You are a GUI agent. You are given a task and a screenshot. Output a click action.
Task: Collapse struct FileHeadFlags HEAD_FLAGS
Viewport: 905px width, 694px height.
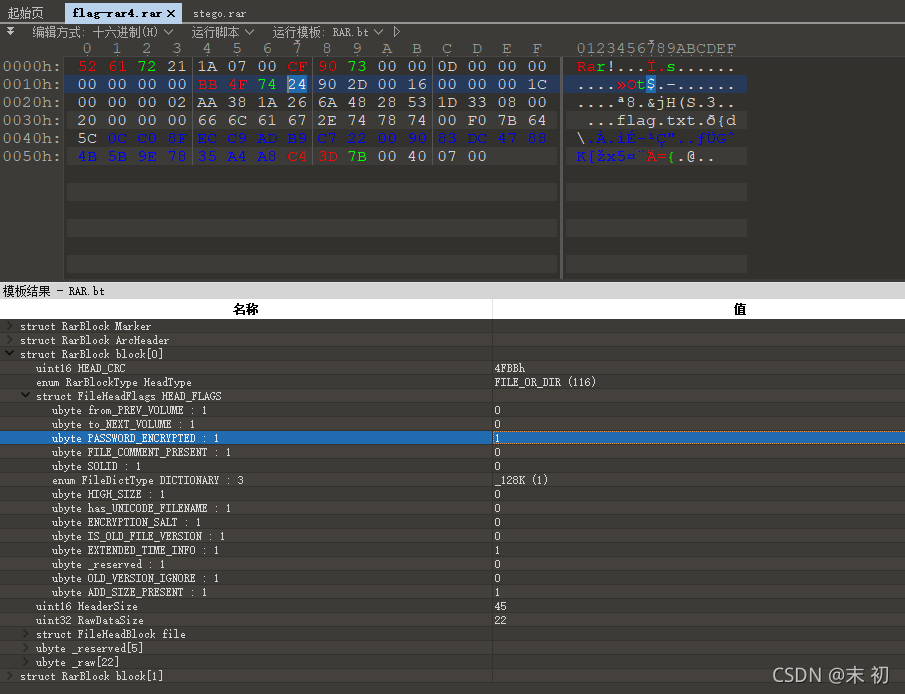pyautogui.click(x=25, y=396)
